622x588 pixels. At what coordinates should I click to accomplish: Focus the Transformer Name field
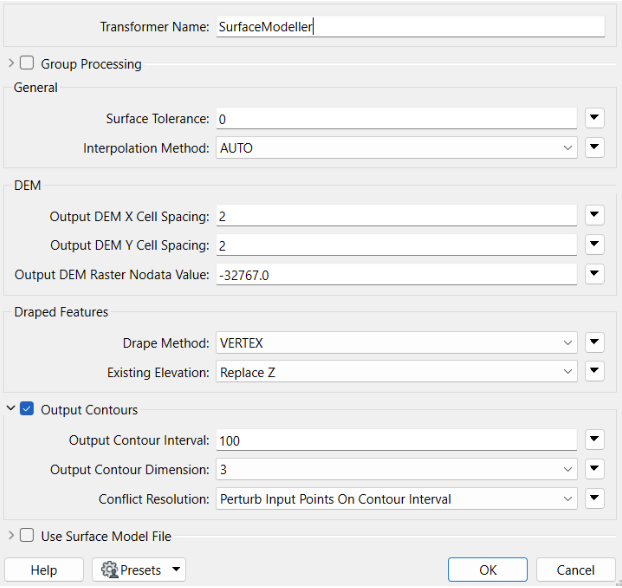411,27
